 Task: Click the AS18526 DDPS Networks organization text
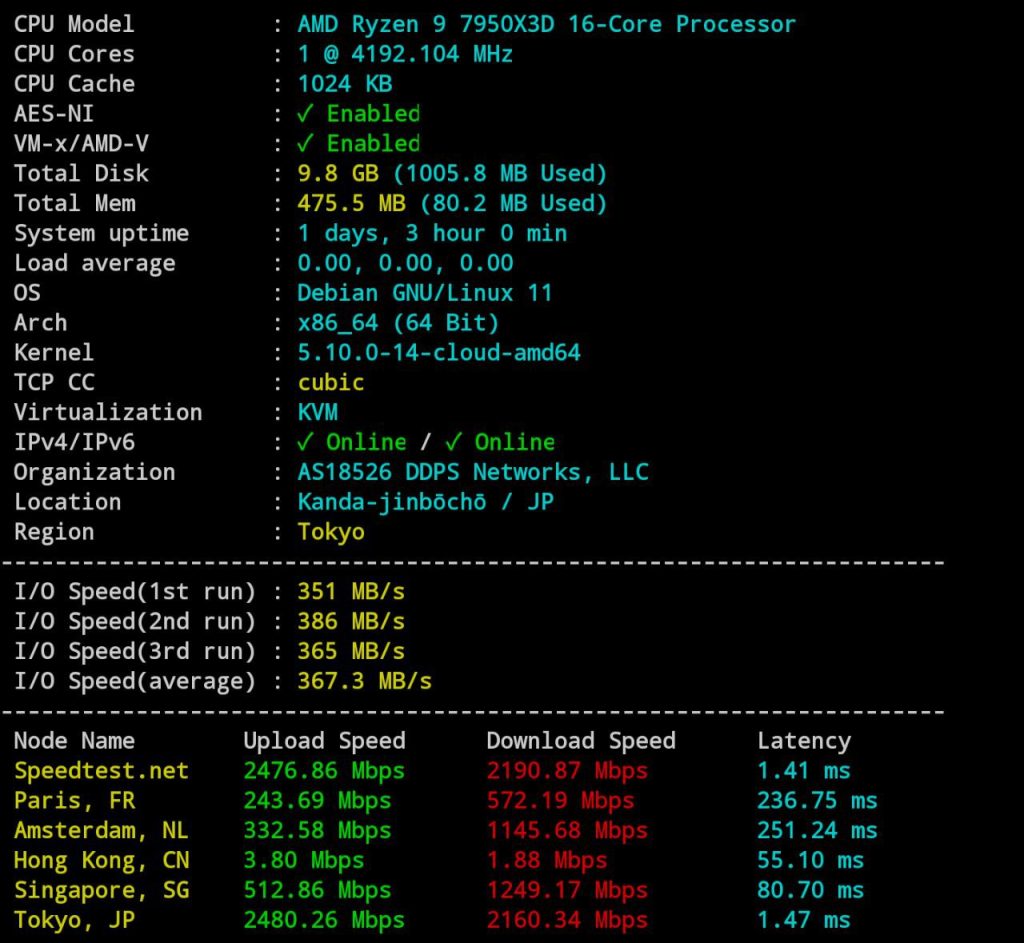coord(473,473)
